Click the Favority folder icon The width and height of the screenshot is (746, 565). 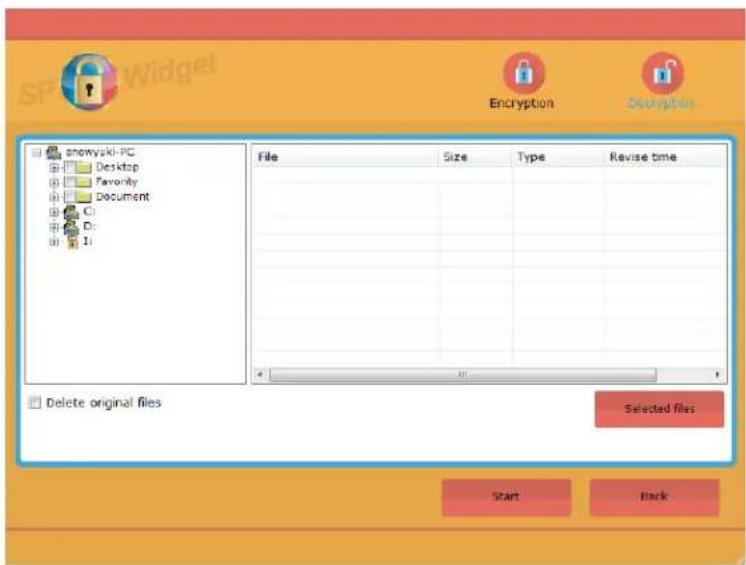click(84, 182)
